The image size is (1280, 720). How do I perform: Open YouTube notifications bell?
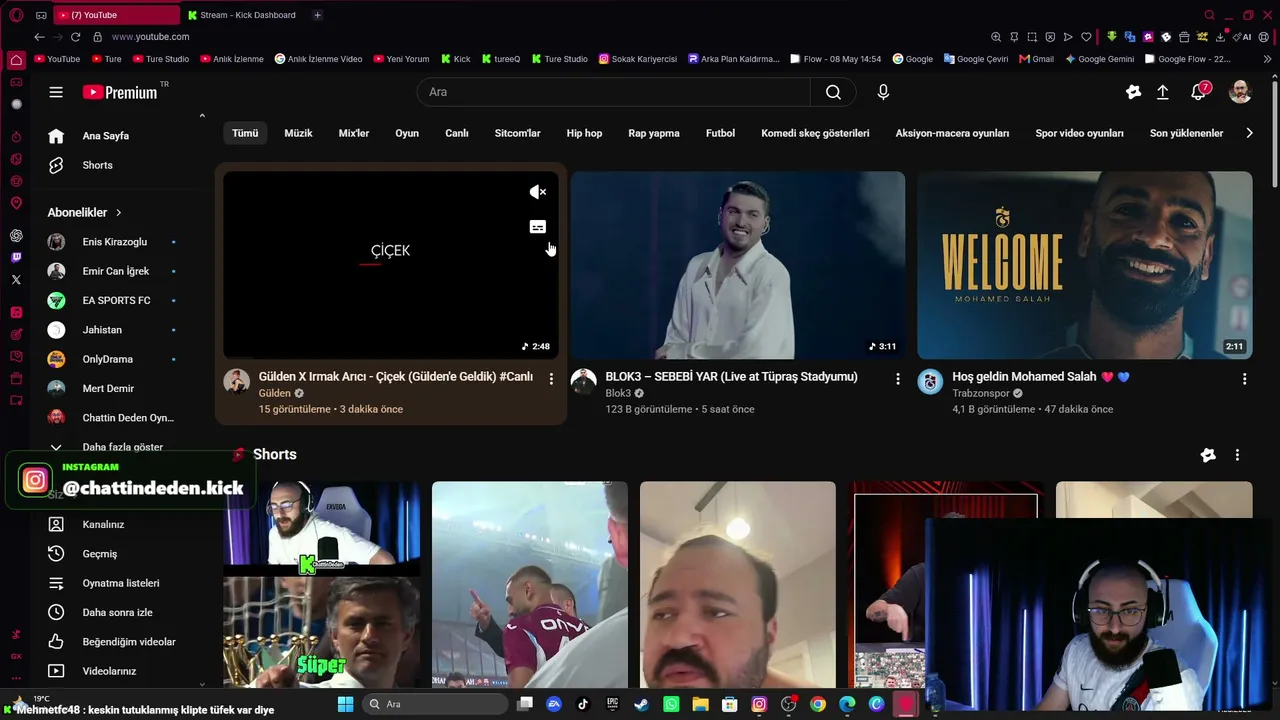[x=1198, y=92]
